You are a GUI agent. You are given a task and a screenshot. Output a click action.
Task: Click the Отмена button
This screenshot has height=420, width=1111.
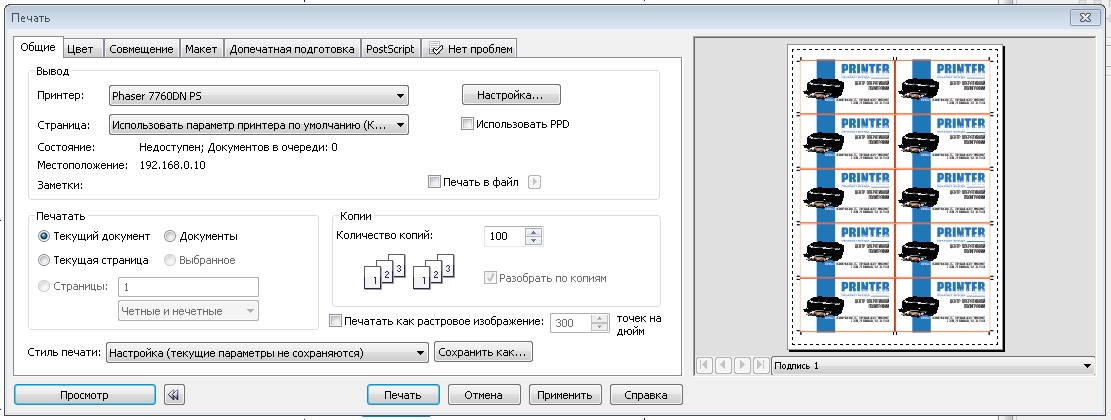[484, 395]
